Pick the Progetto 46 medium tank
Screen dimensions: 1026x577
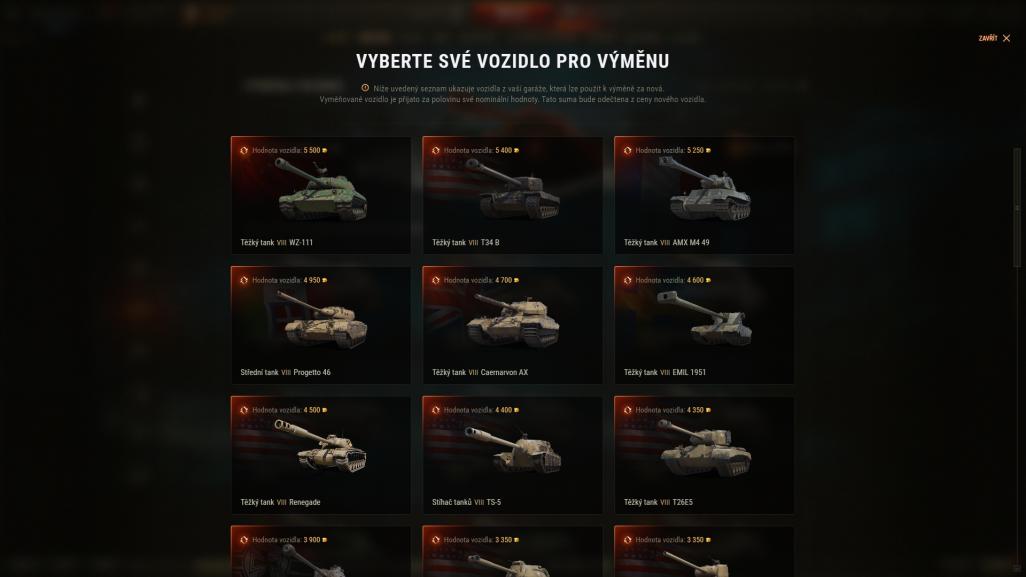[321, 325]
